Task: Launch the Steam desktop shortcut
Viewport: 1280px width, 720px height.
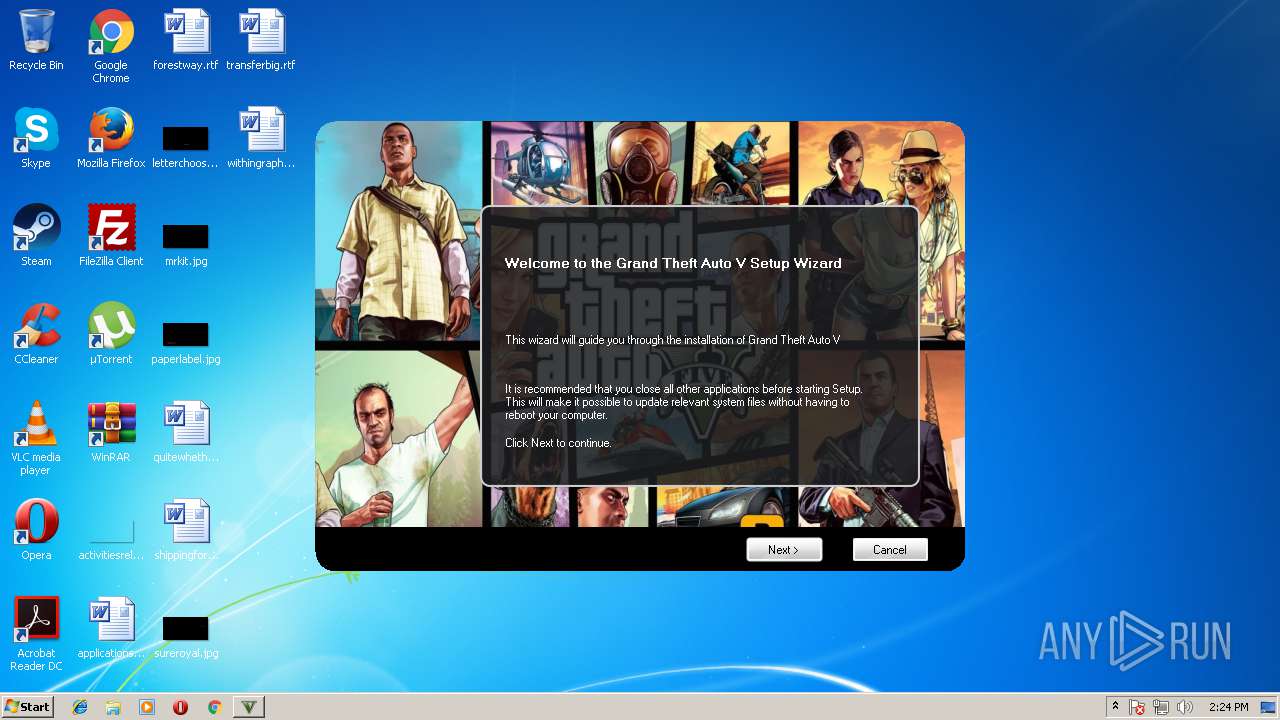Action: [x=36, y=237]
